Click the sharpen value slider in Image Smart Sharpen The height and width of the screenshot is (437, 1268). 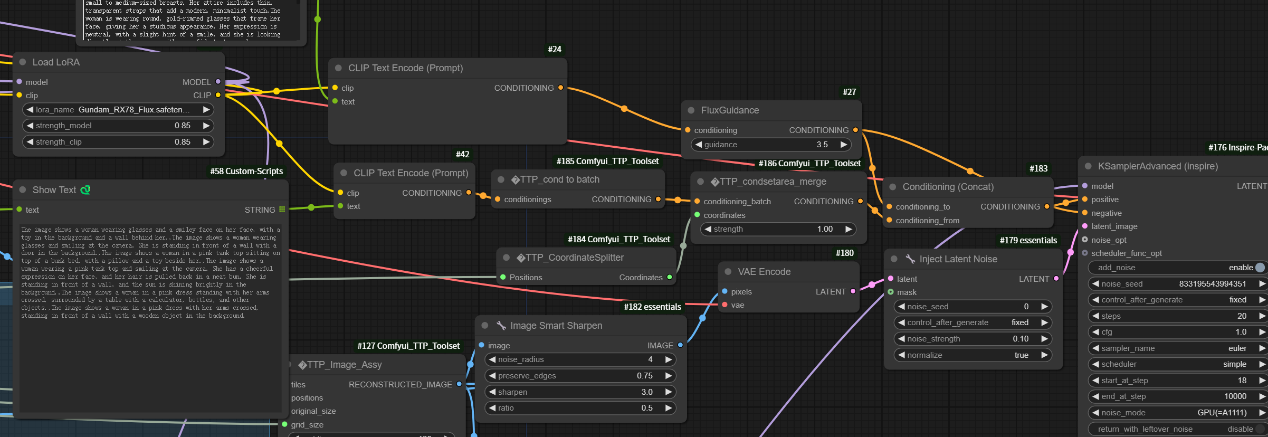582,392
